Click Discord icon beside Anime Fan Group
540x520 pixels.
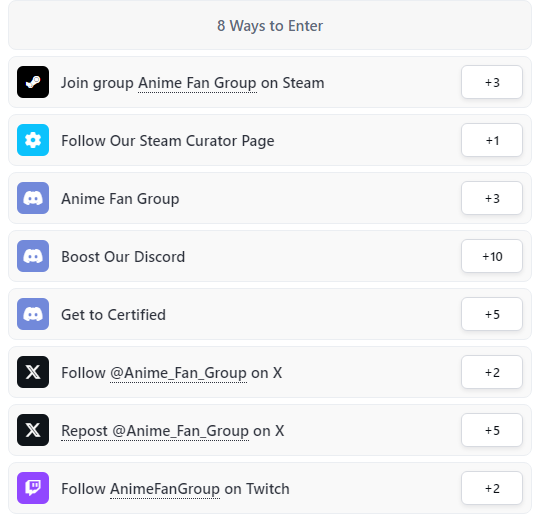(33, 198)
